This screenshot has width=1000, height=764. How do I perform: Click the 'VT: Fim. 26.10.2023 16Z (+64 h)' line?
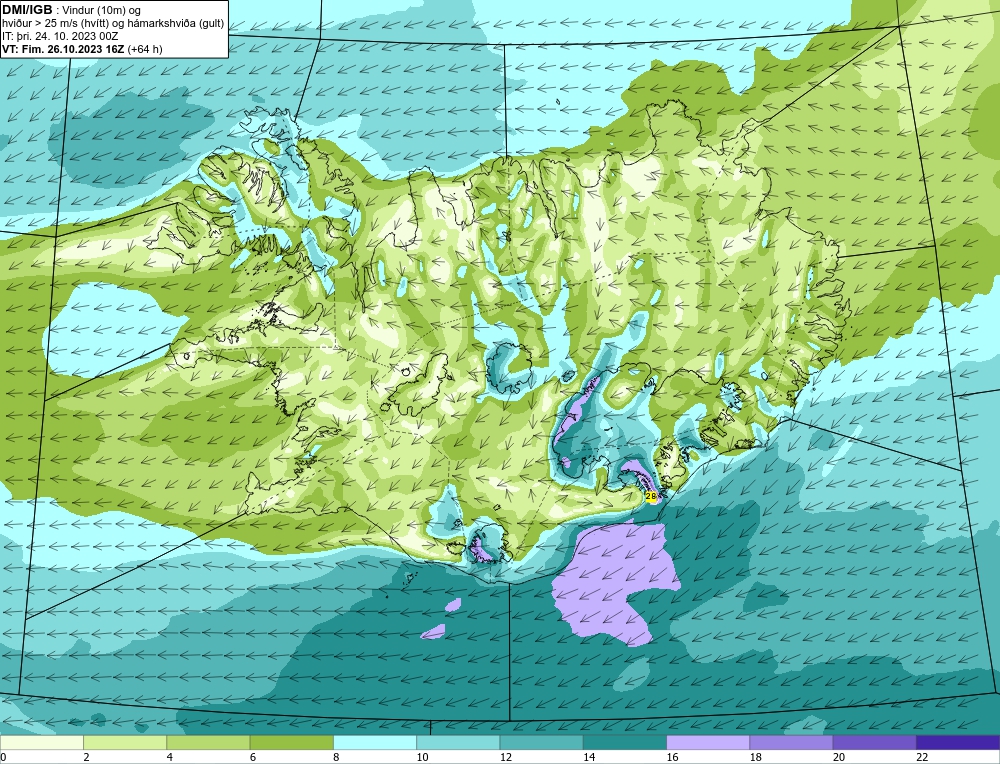click(x=82, y=49)
